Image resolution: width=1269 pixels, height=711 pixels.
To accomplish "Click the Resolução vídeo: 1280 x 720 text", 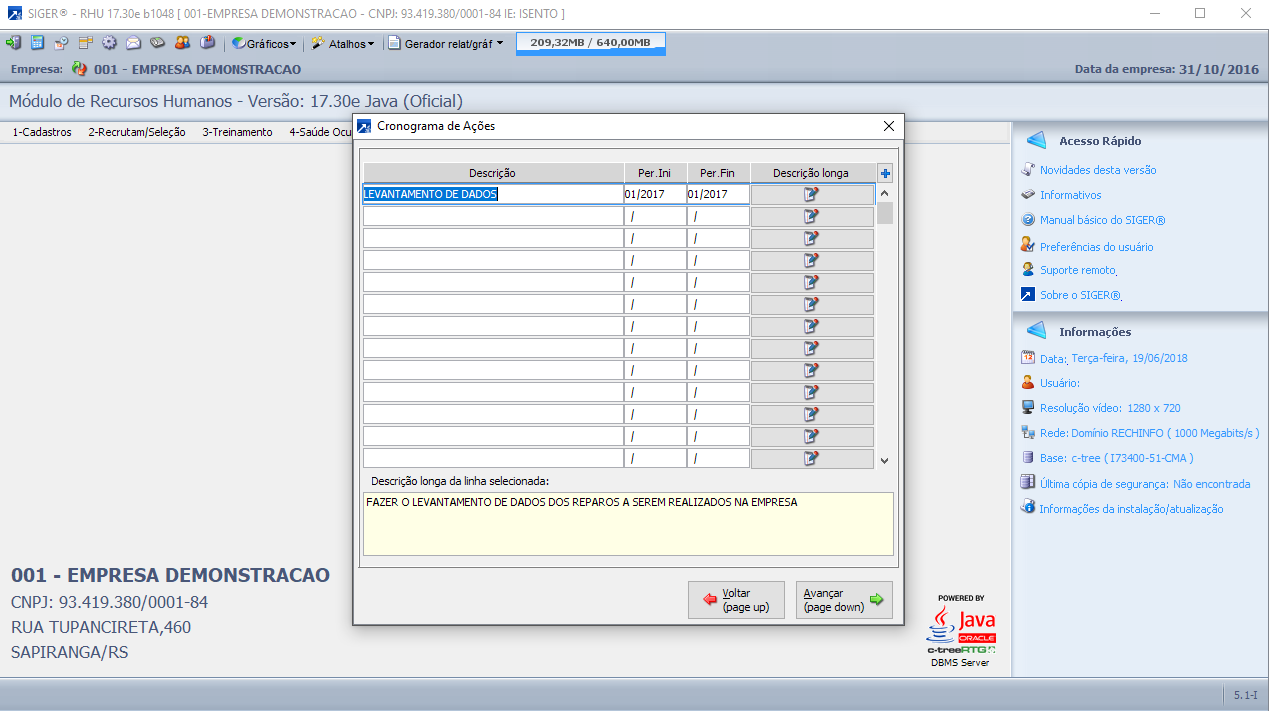I will click(1110, 408).
